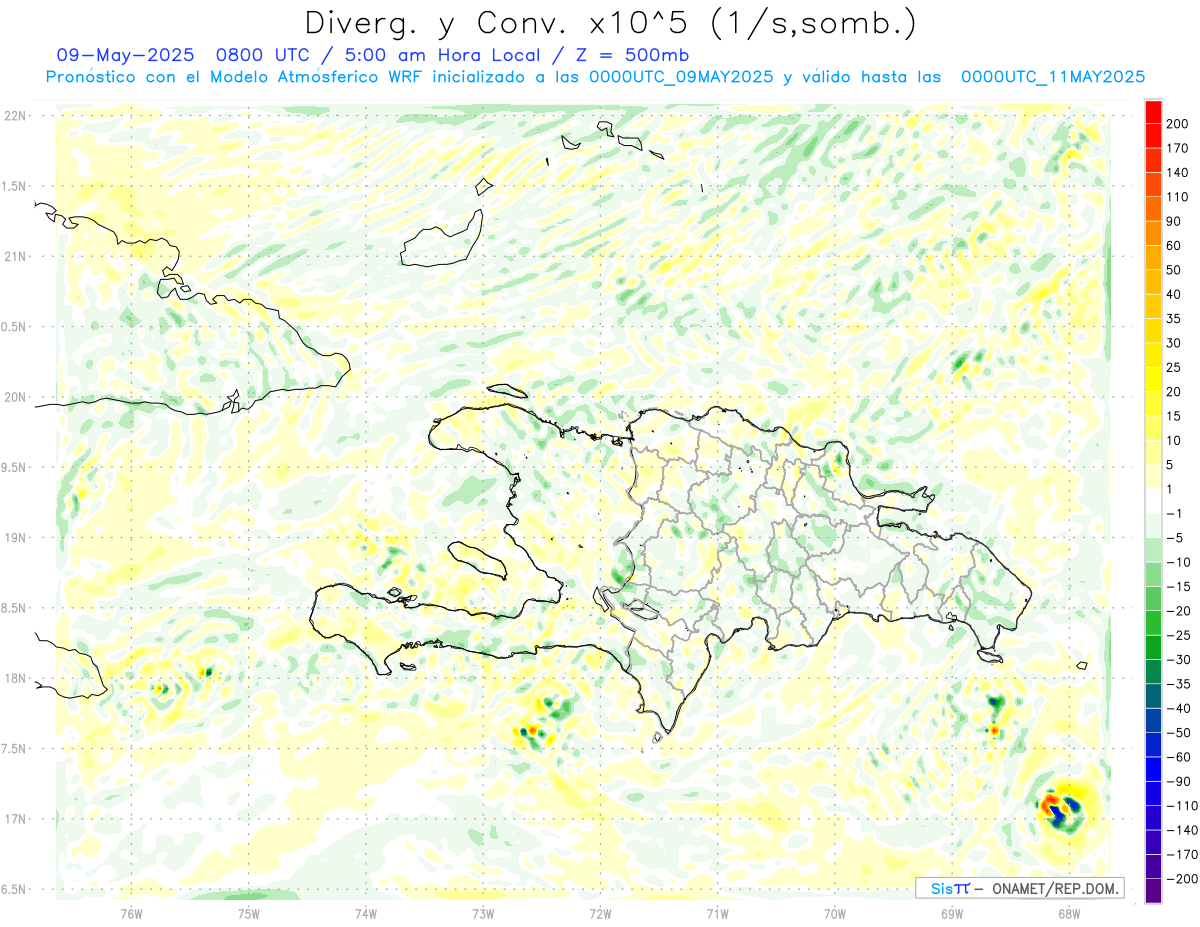Click the 'Pronóstico con el Modelo Atmosférico WRF' line
1200x927 pixels.
coord(235,76)
